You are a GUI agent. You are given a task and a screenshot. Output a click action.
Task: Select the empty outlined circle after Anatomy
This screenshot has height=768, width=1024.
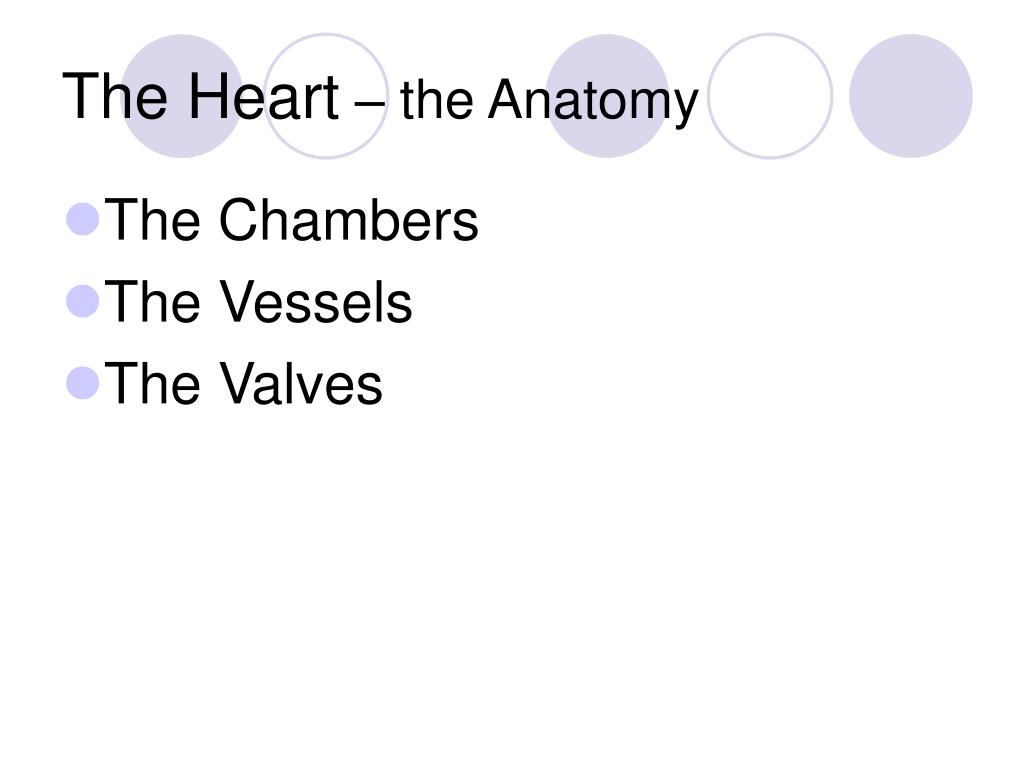pos(770,96)
